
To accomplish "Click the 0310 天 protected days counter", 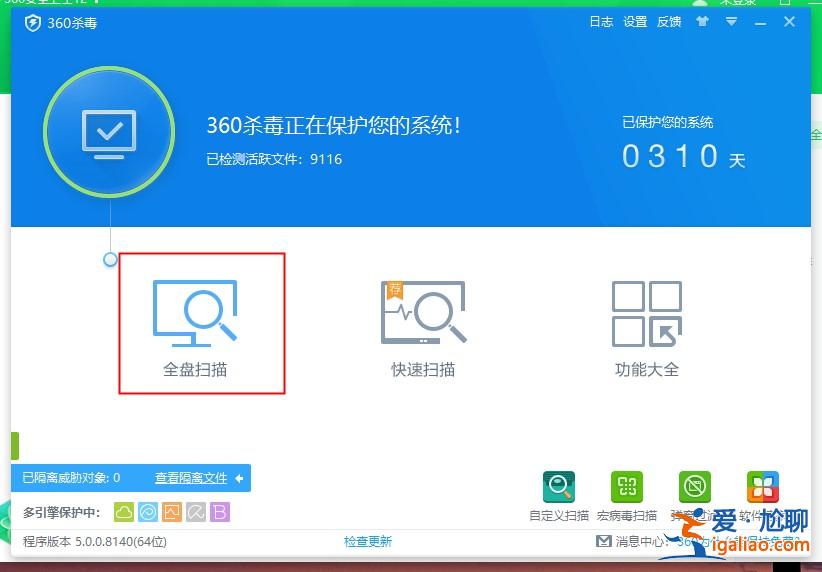I will 684,156.
